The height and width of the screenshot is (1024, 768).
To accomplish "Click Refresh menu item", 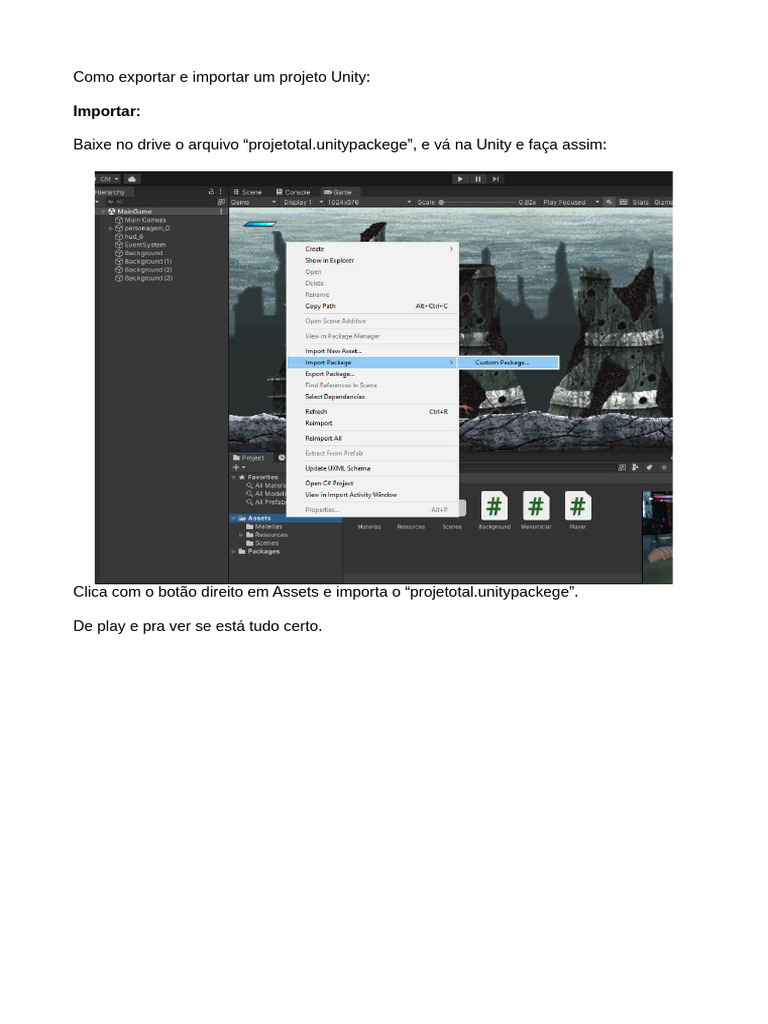I will (373, 412).
